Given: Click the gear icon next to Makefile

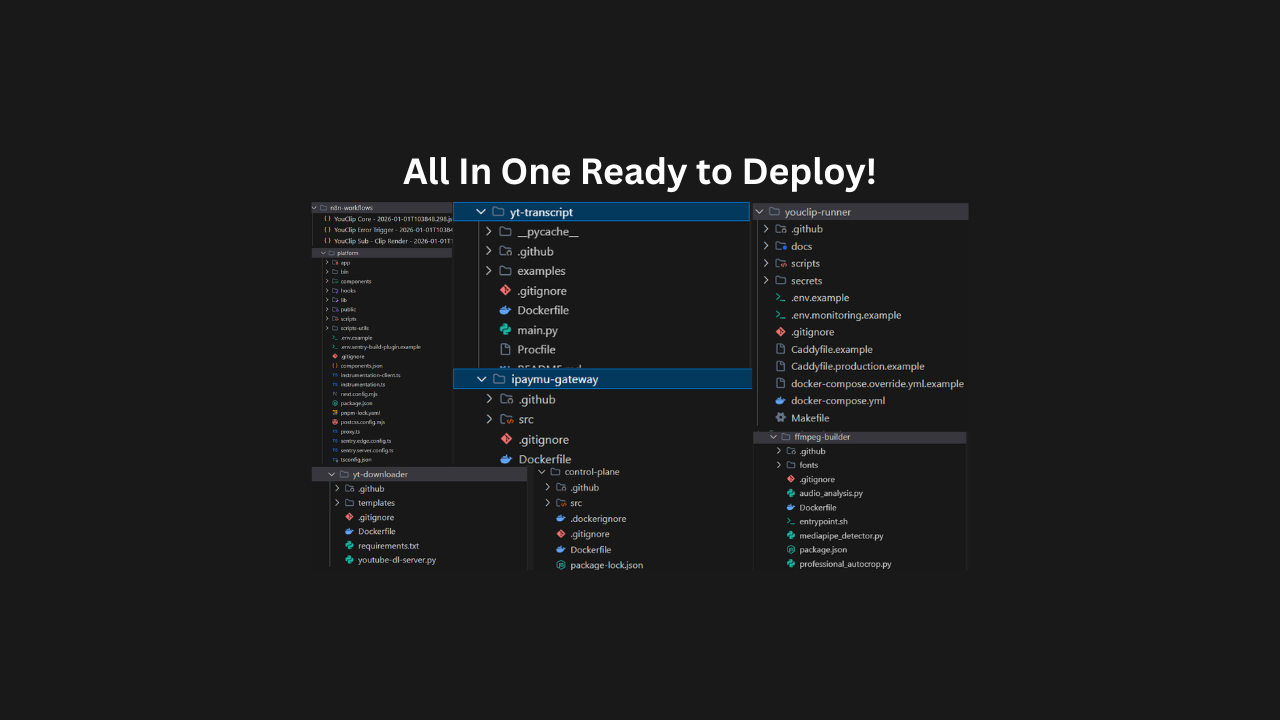Looking at the screenshot, I should (780, 418).
